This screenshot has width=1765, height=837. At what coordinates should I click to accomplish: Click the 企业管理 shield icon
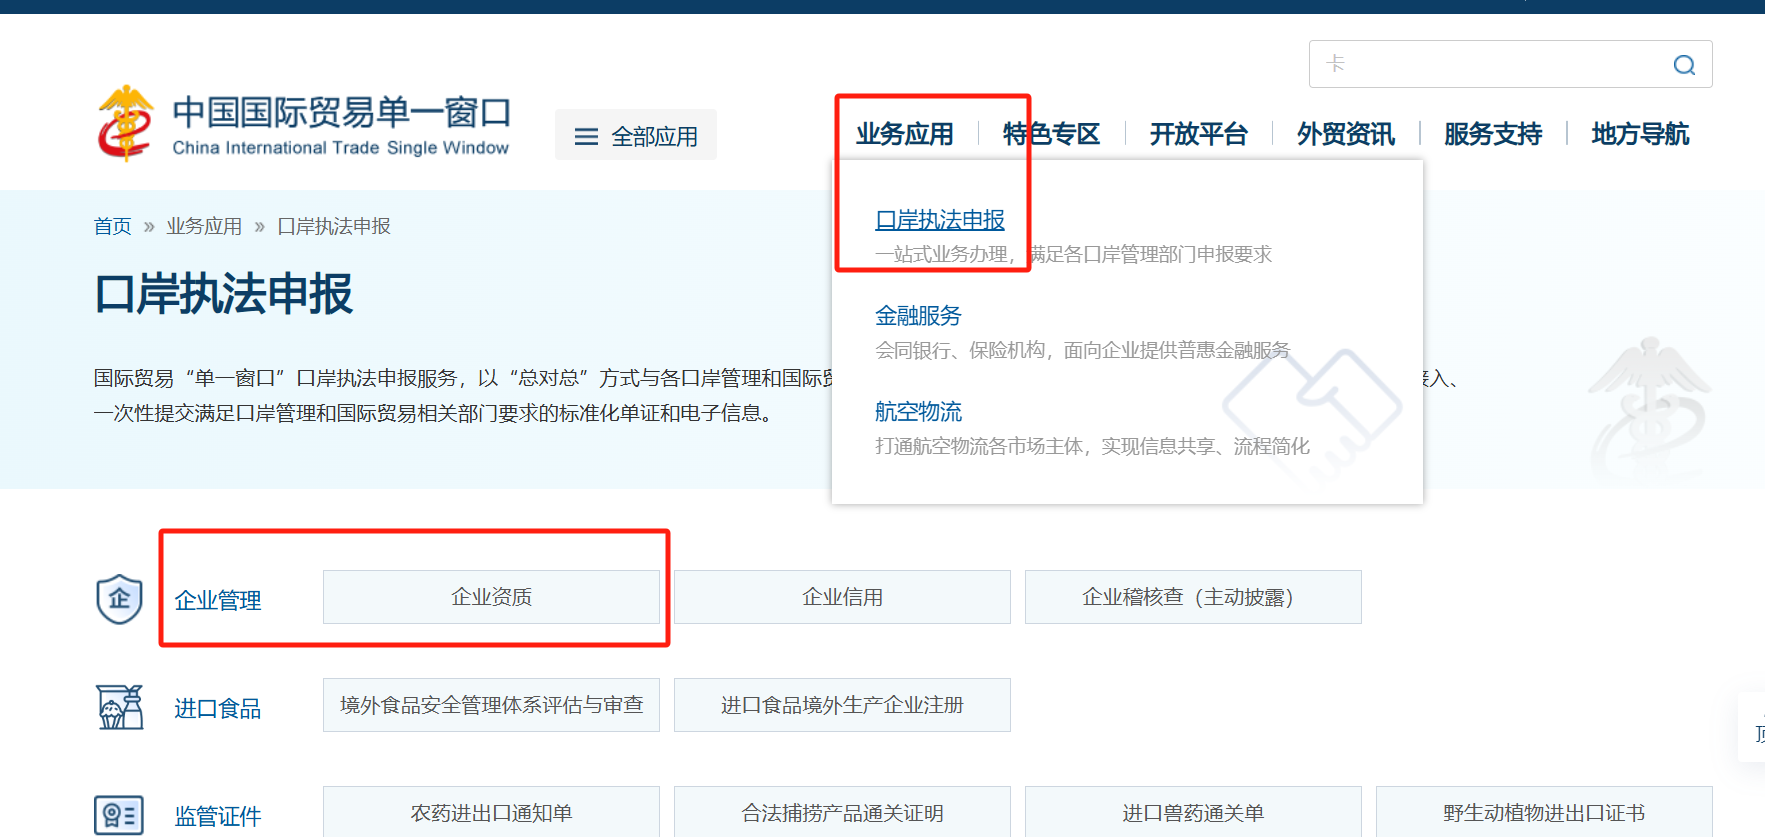[119, 599]
